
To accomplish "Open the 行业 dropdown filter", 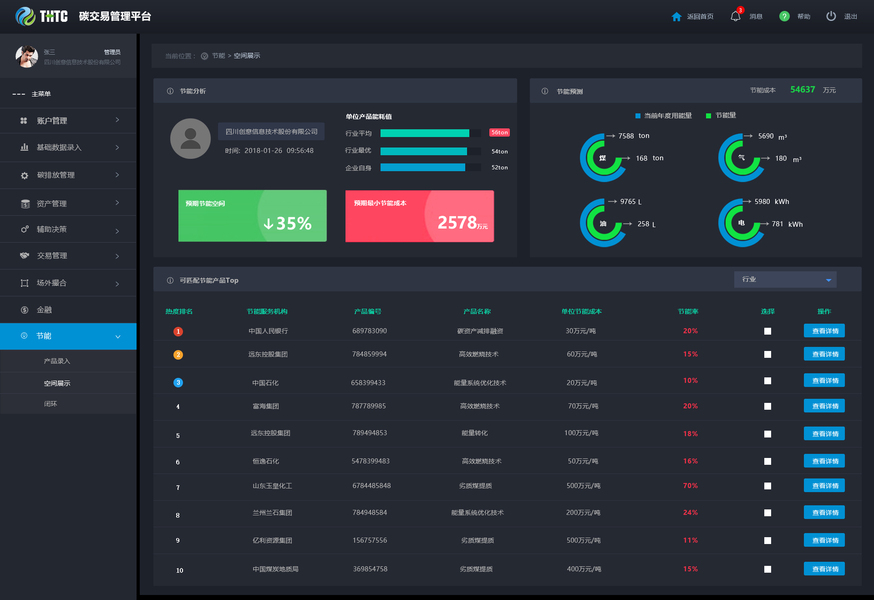I will coord(785,279).
